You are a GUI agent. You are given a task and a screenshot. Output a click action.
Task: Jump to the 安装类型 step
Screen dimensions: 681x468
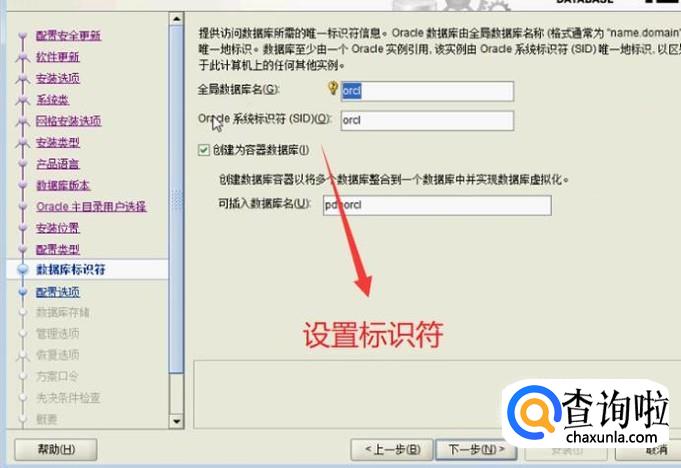pos(57,142)
